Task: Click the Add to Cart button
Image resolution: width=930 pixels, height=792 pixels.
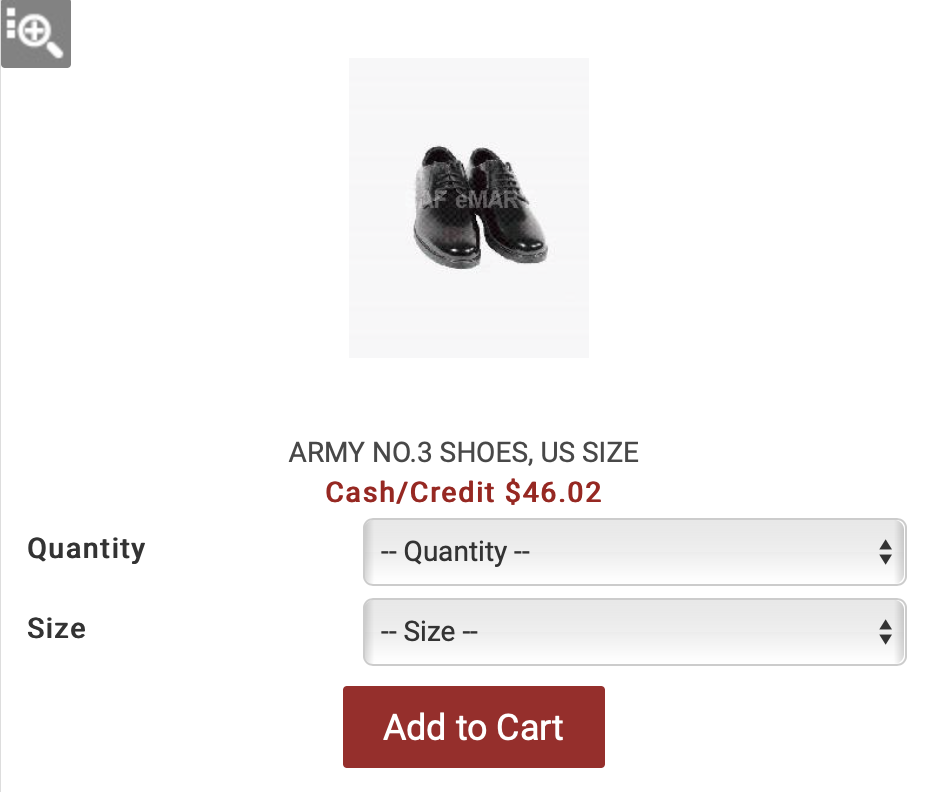Action: pyautogui.click(x=473, y=727)
